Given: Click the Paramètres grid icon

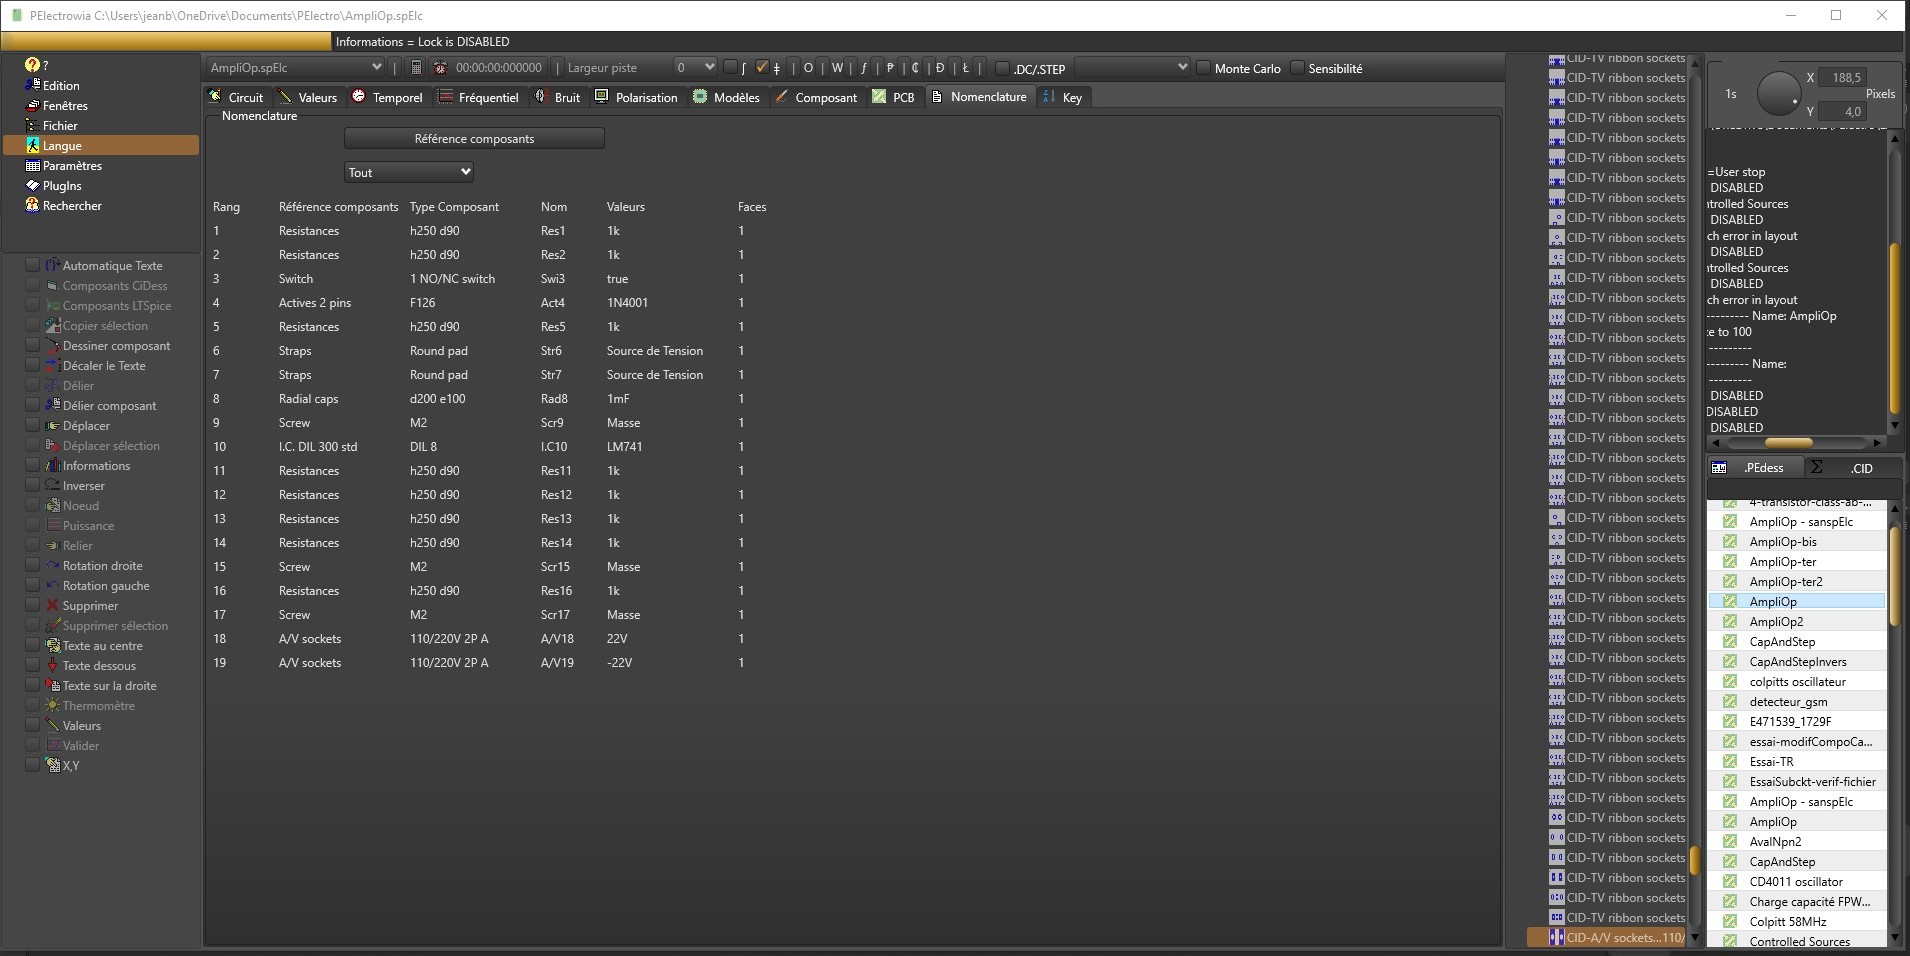Looking at the screenshot, I should click(x=32, y=165).
